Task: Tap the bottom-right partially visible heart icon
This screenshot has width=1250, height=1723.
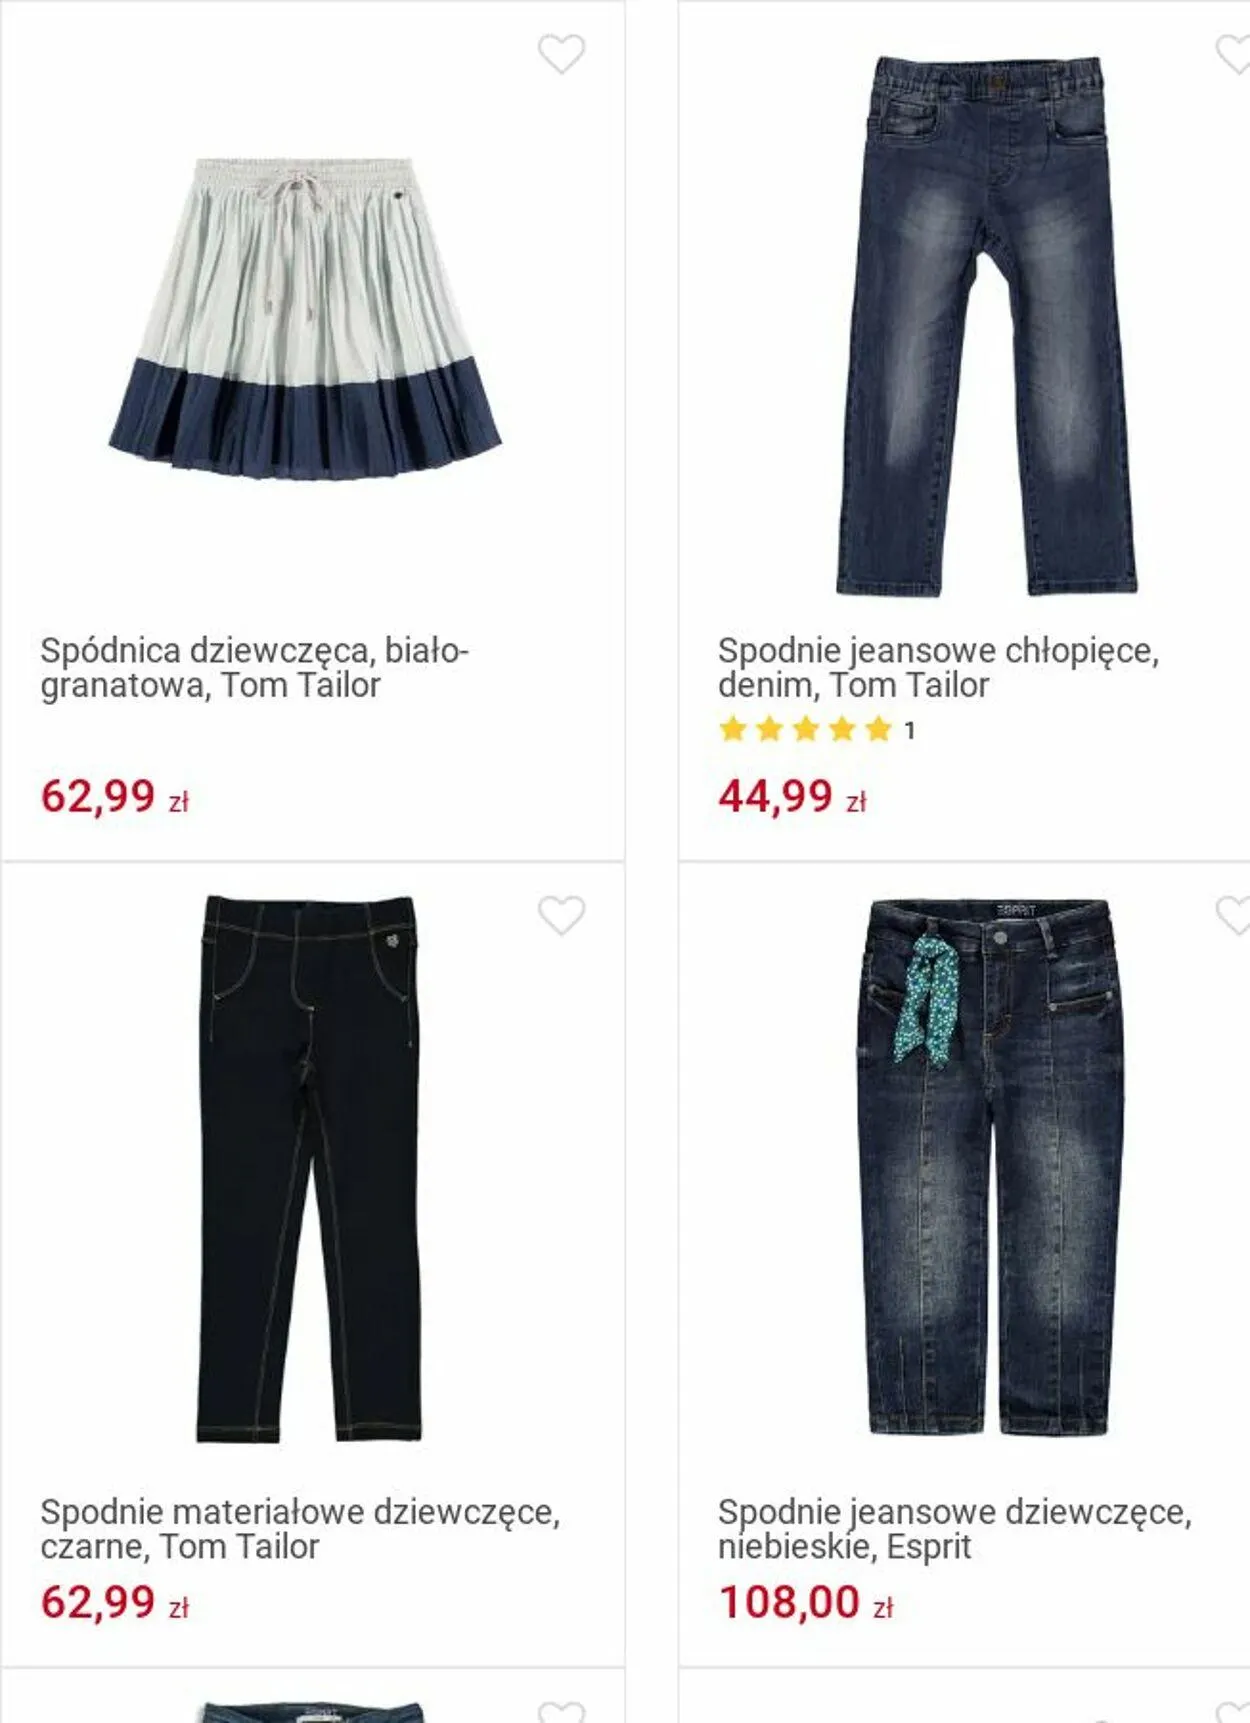Action: [1233, 1711]
